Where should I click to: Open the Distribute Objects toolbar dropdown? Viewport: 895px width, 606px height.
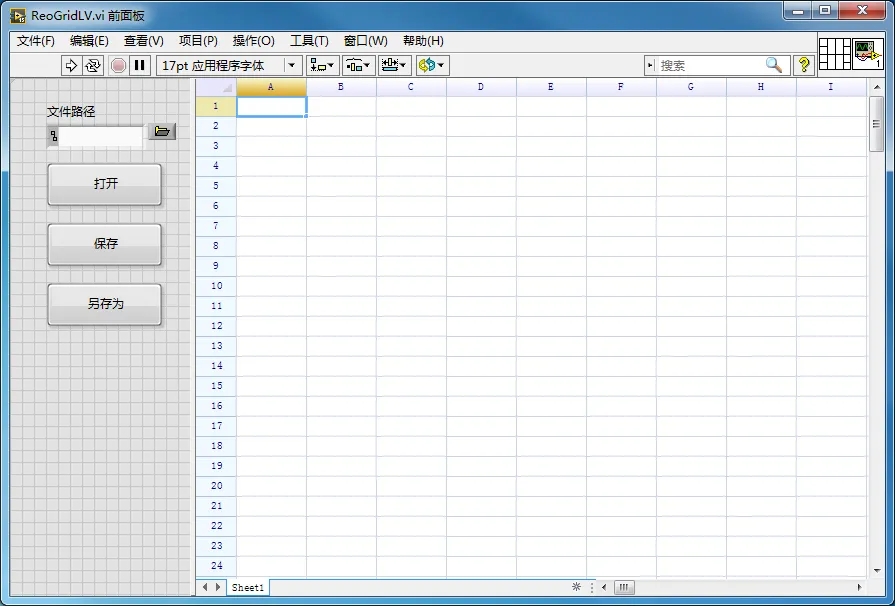[x=358, y=66]
